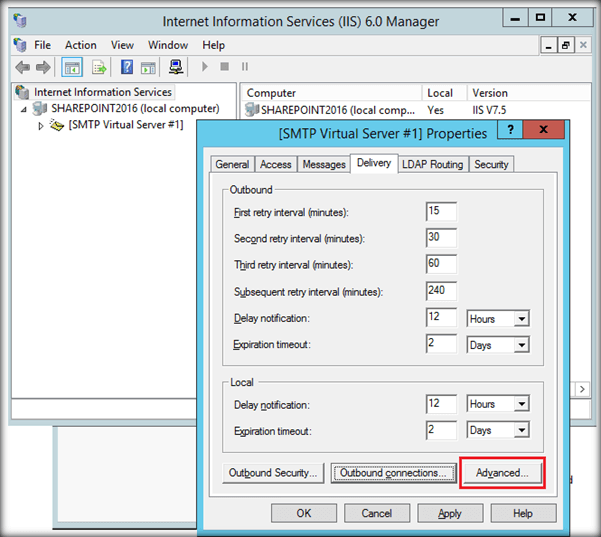Image resolution: width=601 pixels, height=537 pixels.
Task: Click the Start item play icon
Action: (x=205, y=67)
